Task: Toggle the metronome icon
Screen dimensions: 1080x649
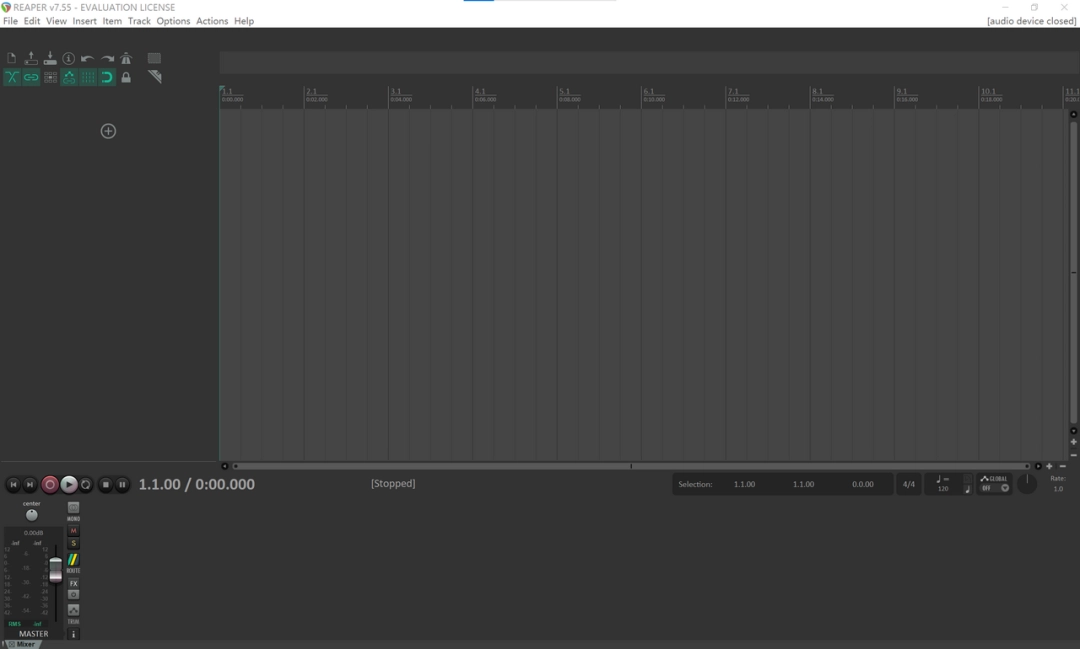Action: (x=126, y=59)
